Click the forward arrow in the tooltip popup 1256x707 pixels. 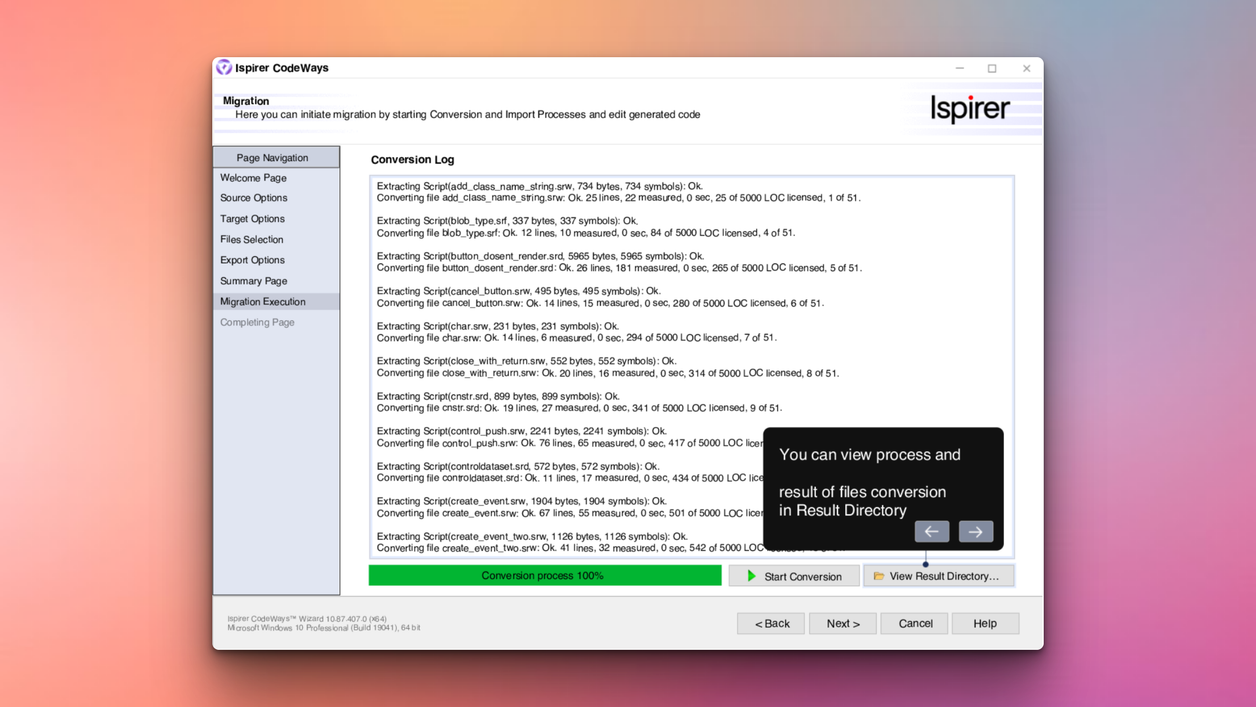[x=976, y=531]
